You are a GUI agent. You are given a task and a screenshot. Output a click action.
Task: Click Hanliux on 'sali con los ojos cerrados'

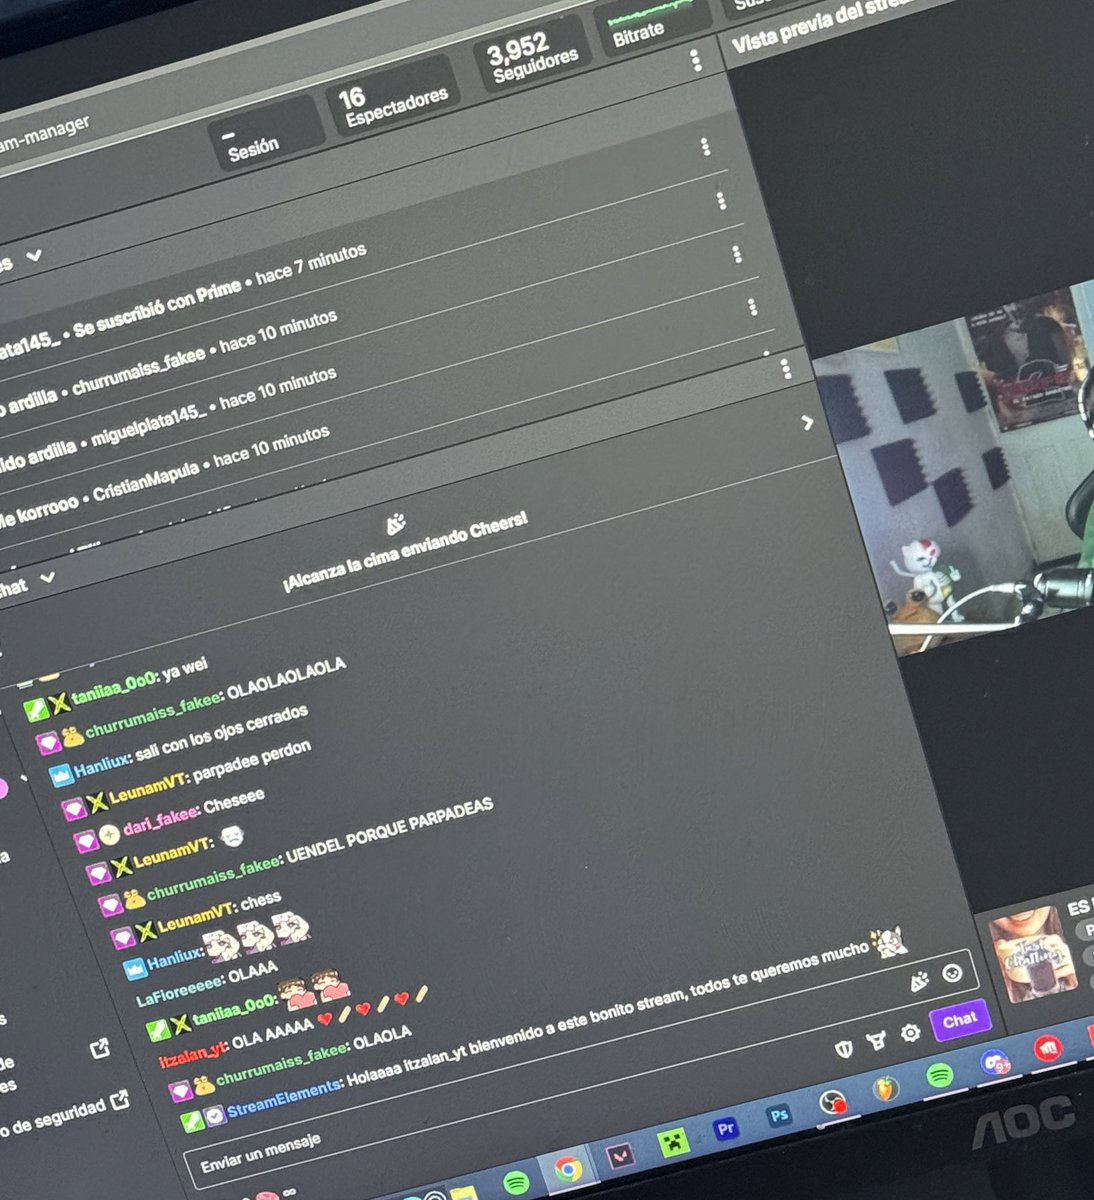tap(103, 765)
